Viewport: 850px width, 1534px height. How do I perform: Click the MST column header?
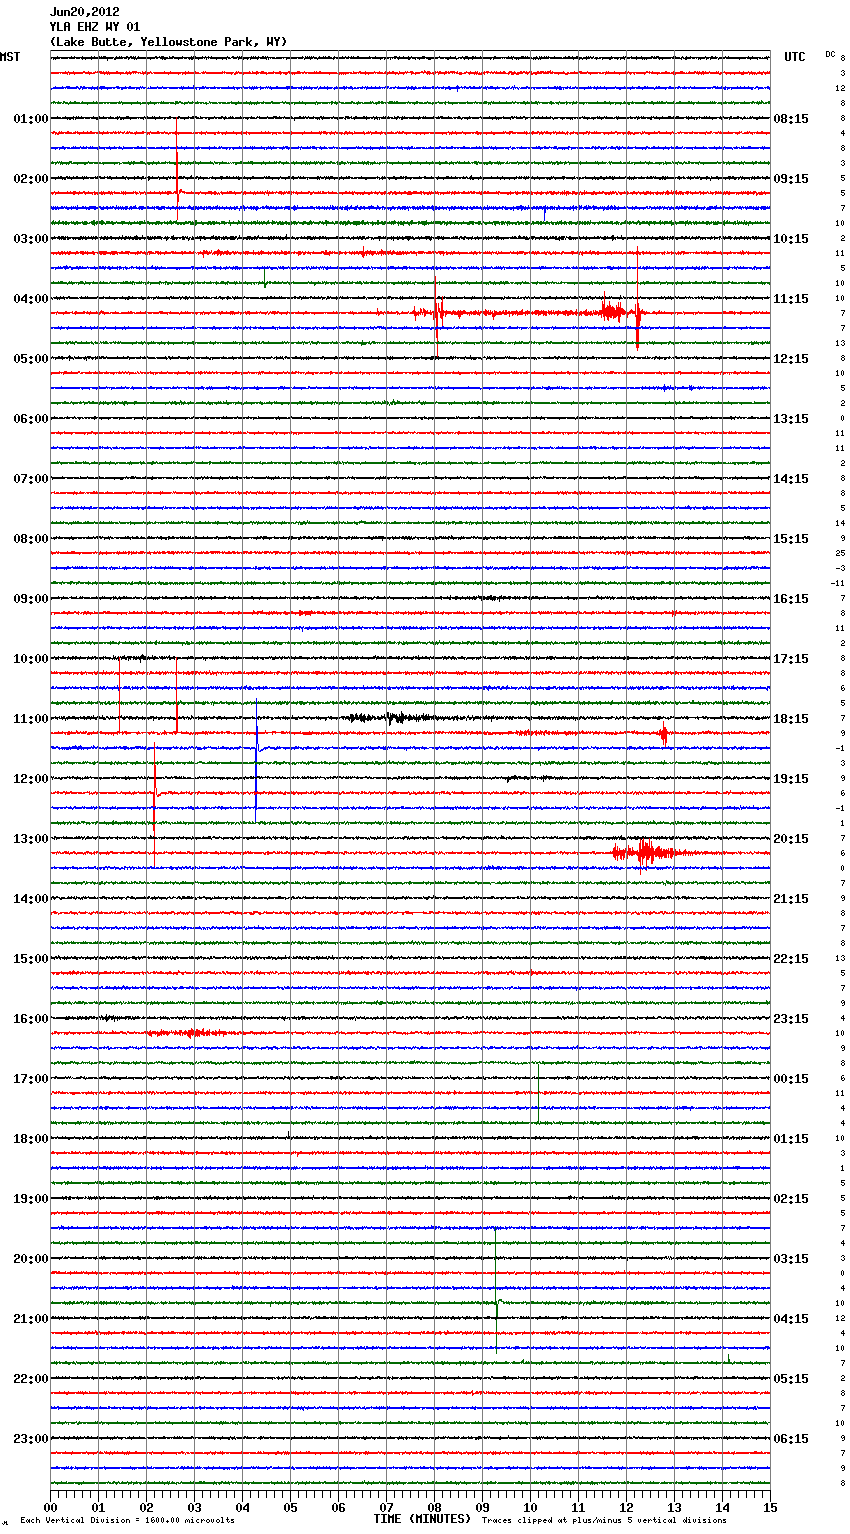10,57
